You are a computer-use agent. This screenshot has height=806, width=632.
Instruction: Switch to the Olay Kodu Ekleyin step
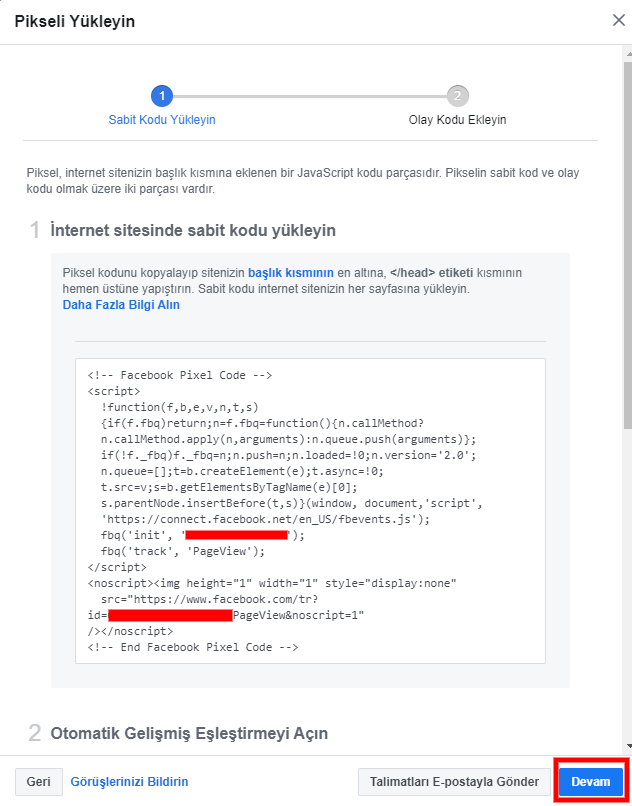tap(457, 118)
